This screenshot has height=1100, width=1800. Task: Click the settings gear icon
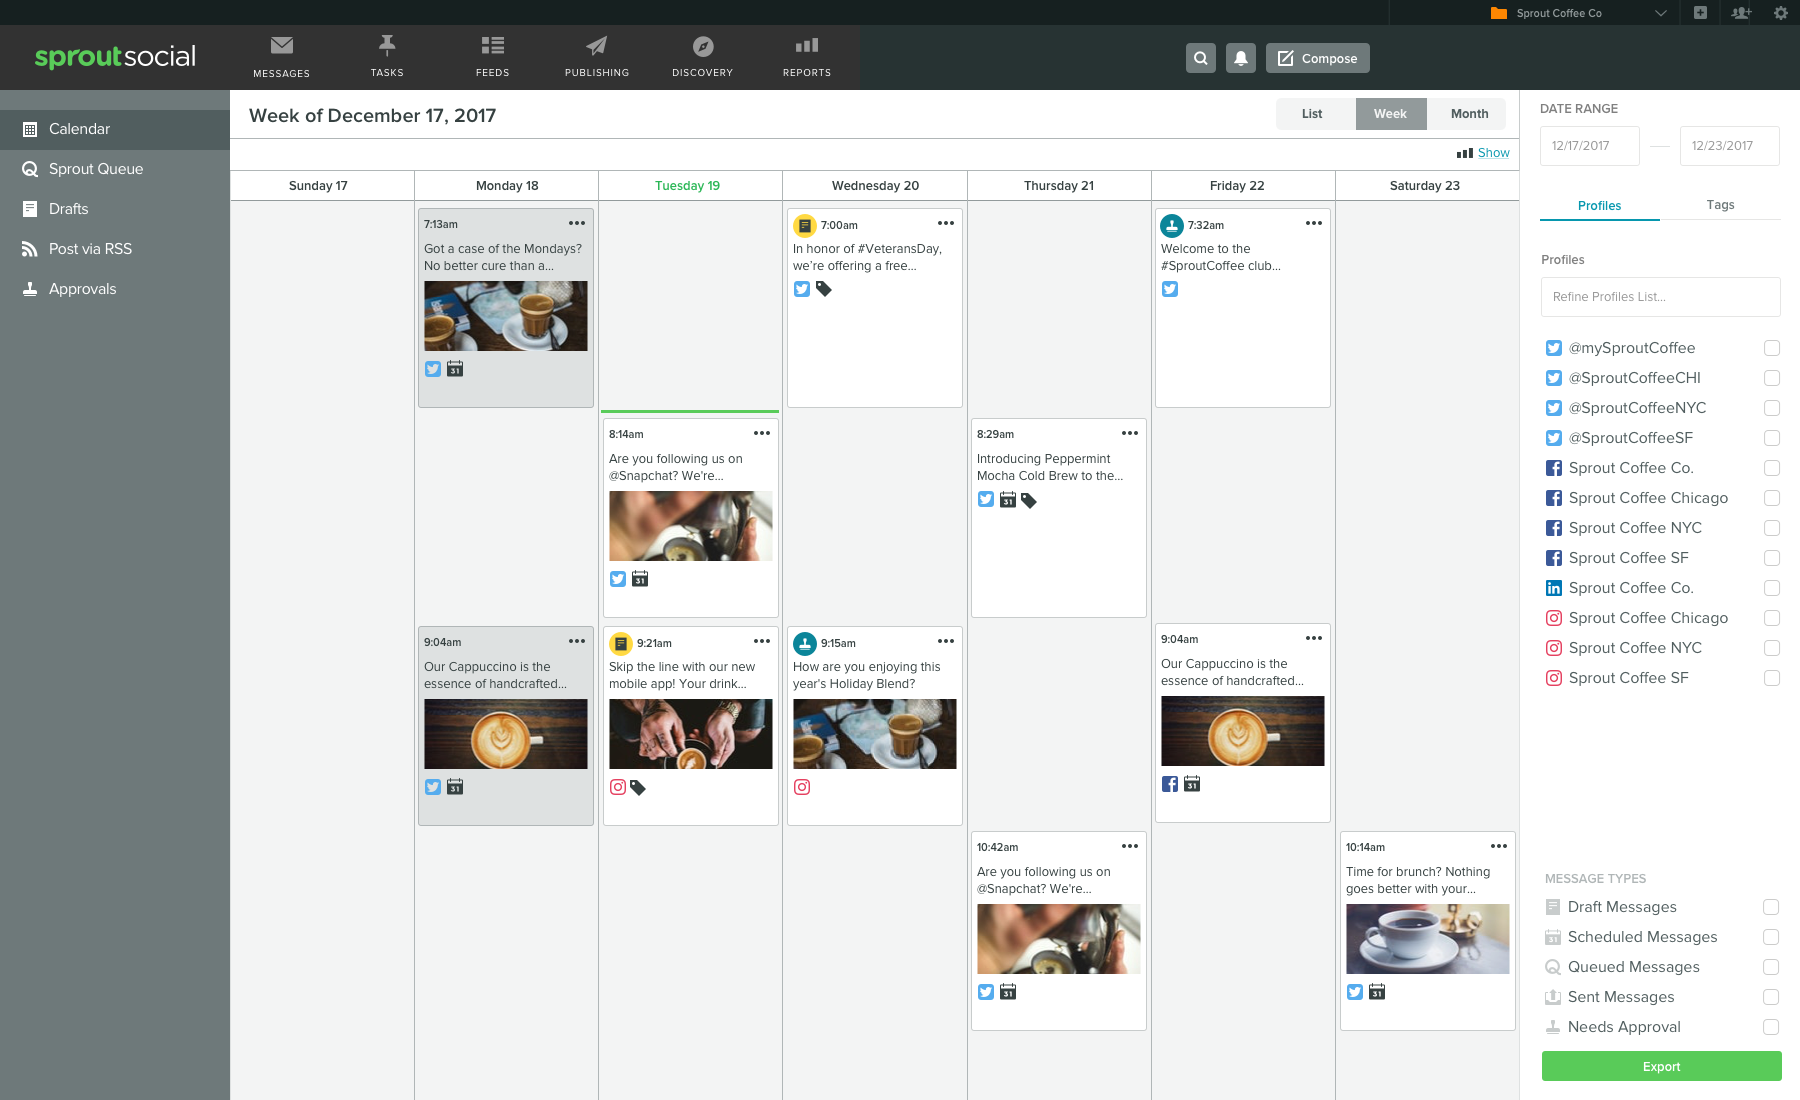[1781, 13]
